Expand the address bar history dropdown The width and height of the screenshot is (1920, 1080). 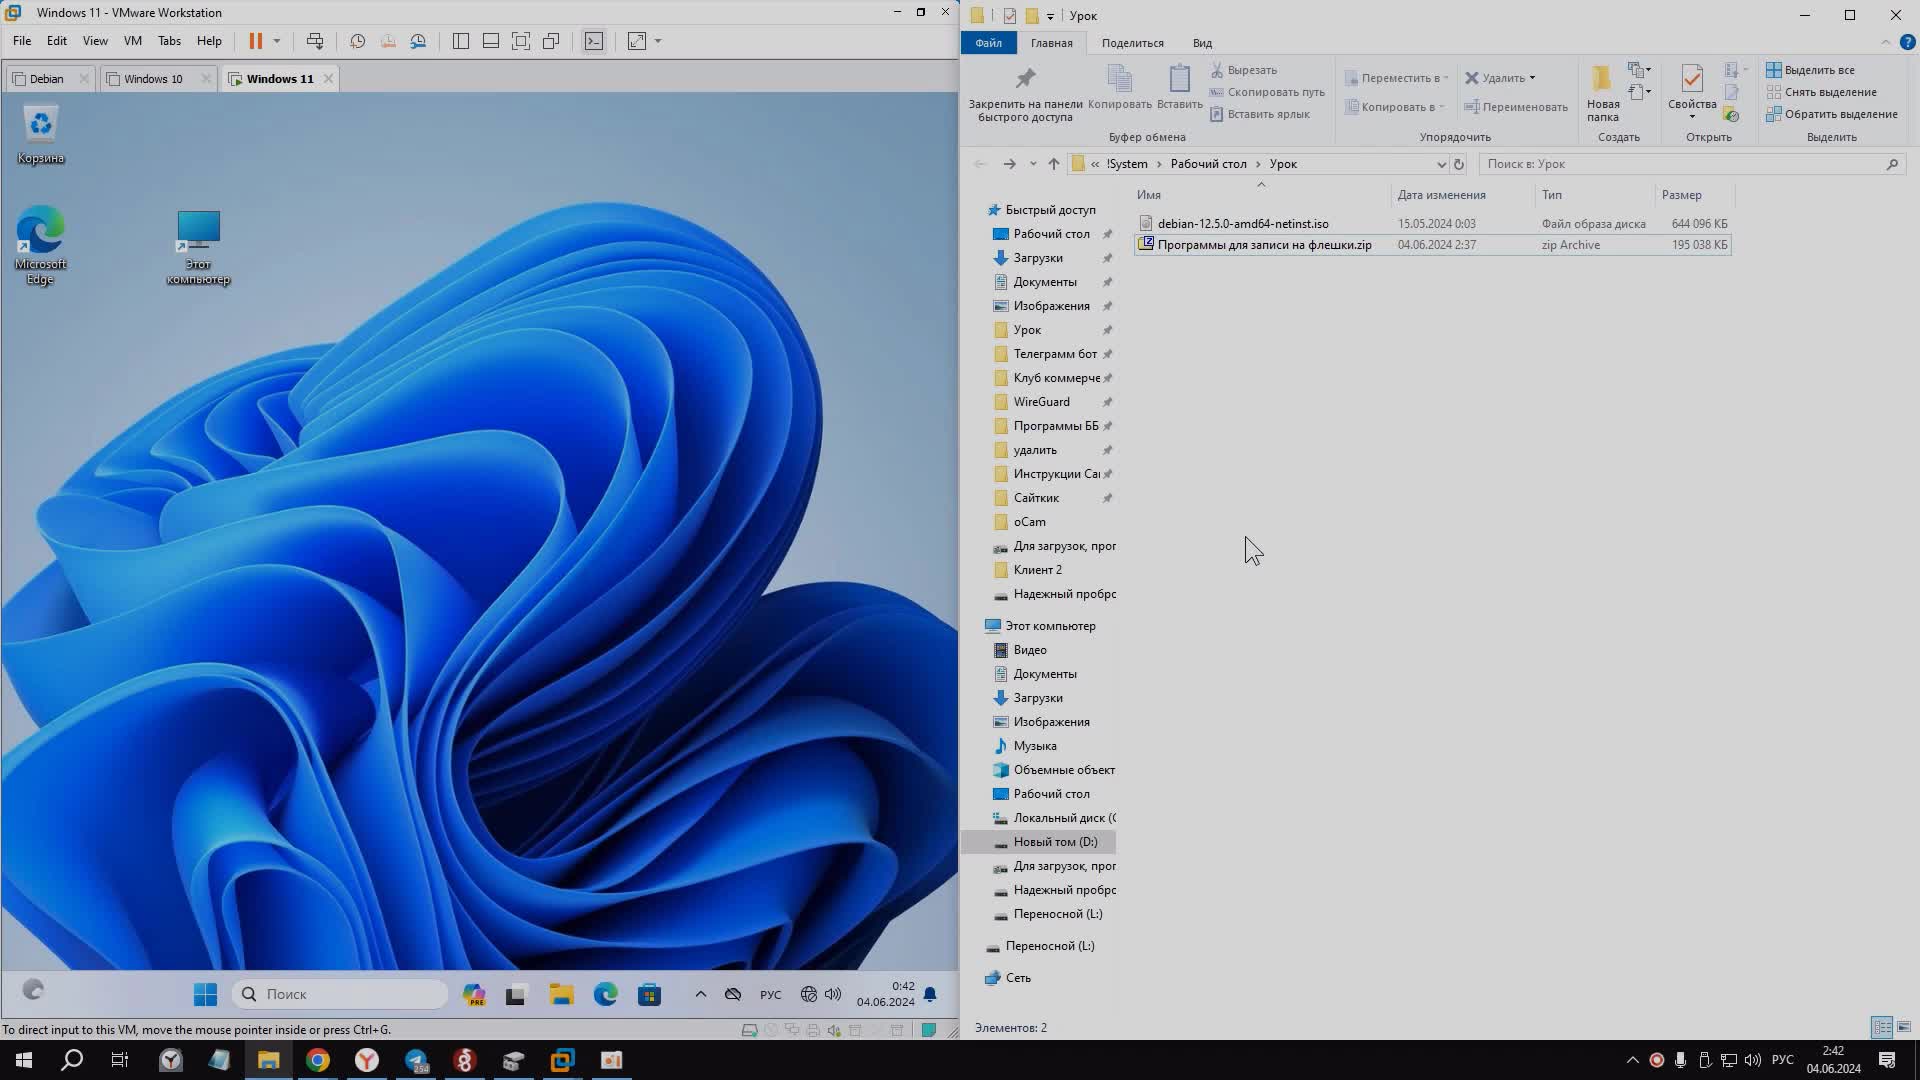pos(1441,164)
